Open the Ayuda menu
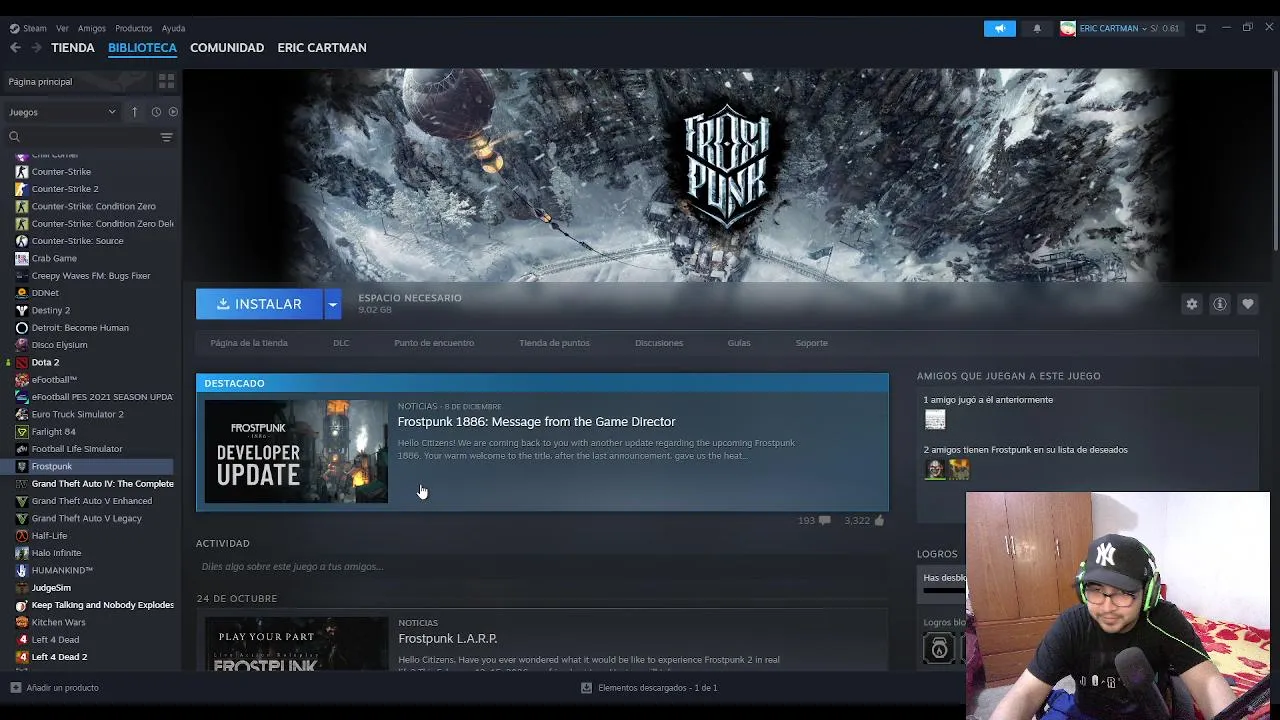 173,28
